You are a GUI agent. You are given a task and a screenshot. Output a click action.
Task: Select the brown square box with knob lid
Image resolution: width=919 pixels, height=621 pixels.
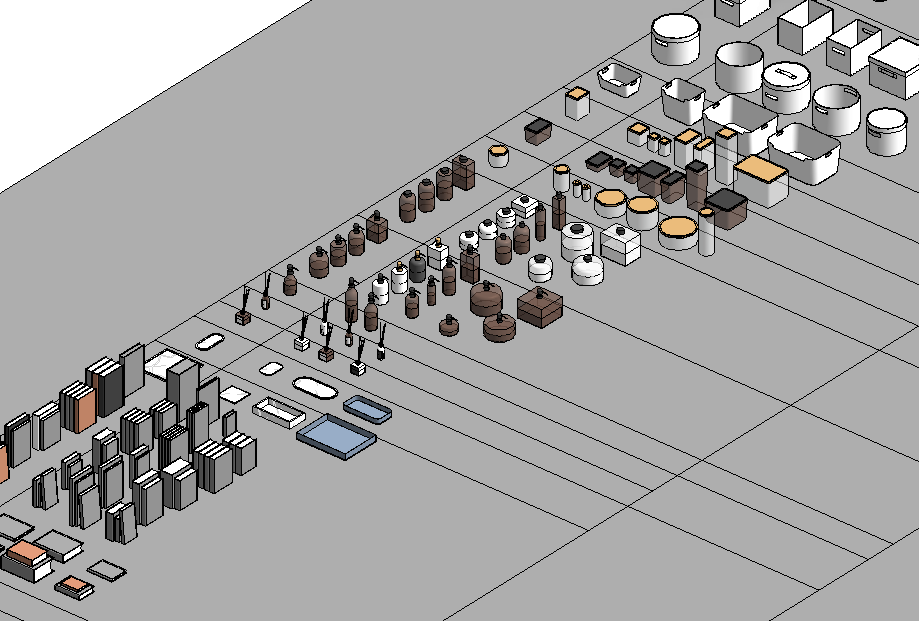pos(540,308)
